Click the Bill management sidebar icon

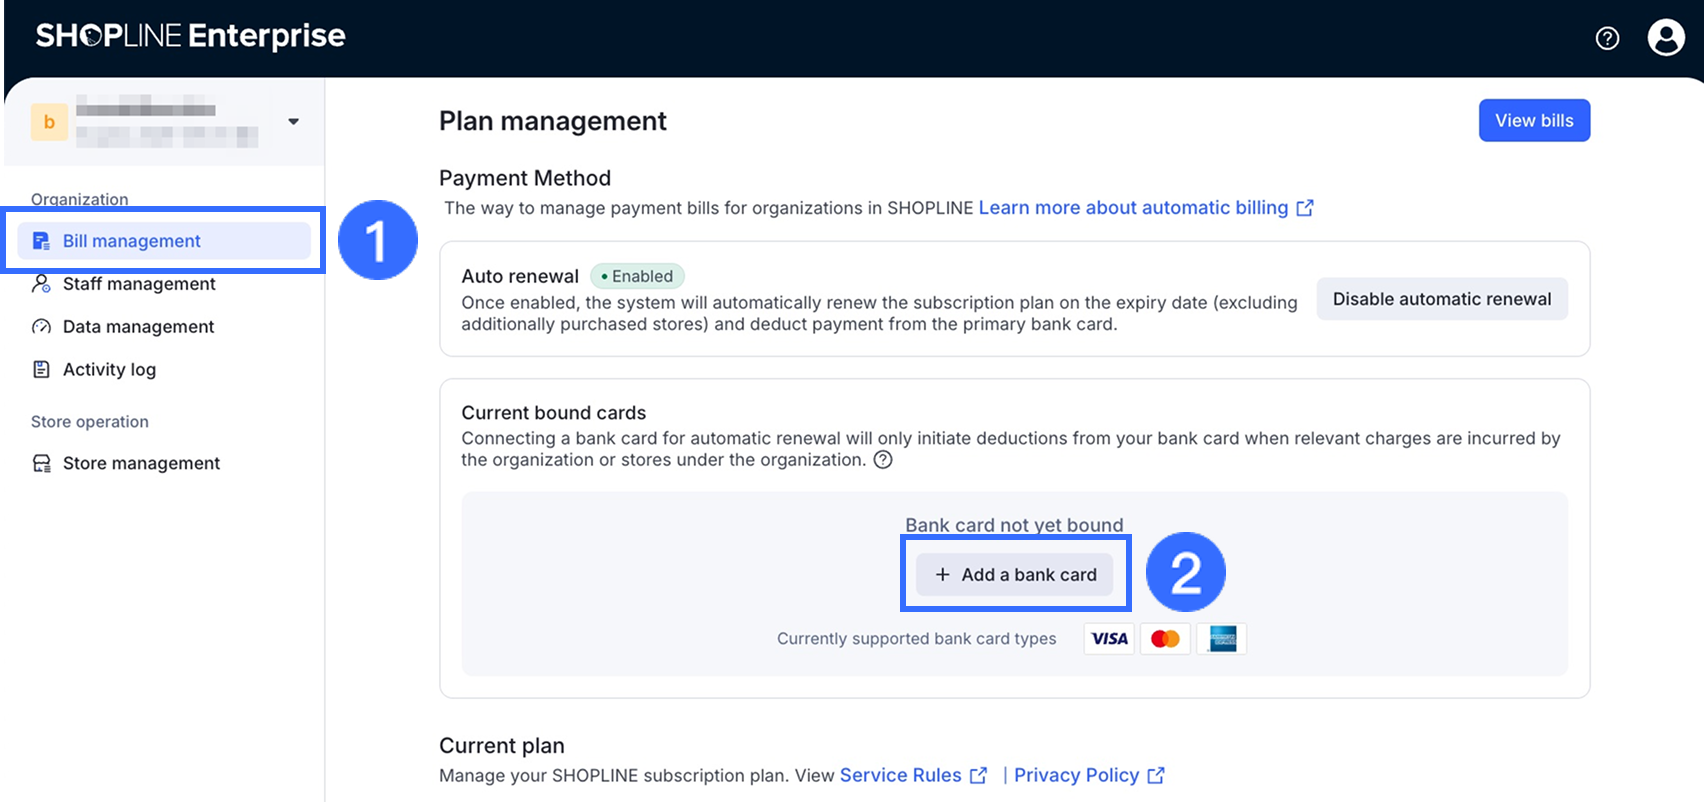pyautogui.click(x=41, y=241)
